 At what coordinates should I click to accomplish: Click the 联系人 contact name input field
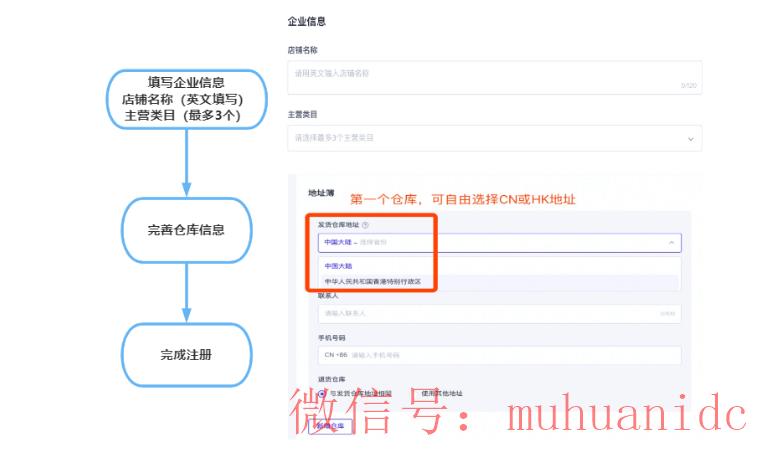pos(500,313)
